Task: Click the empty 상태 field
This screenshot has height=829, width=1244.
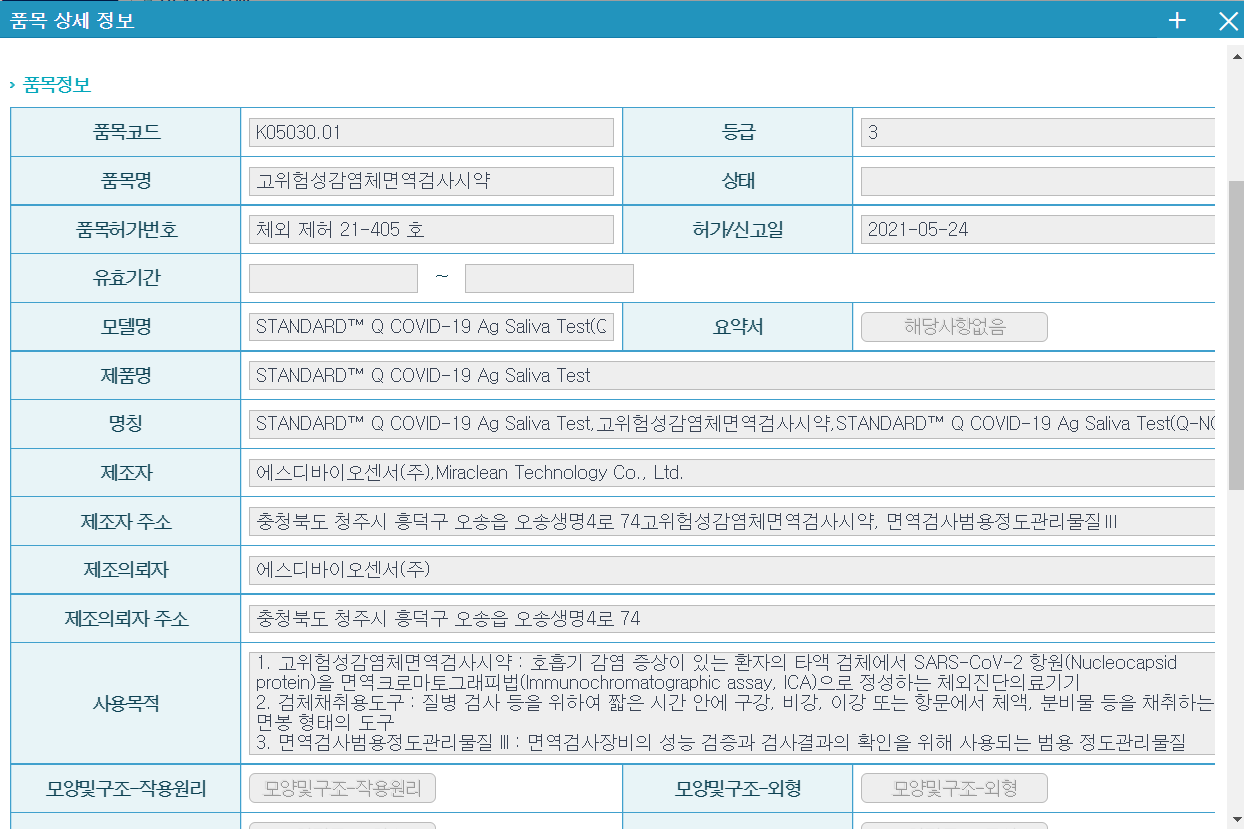Action: click(1038, 181)
